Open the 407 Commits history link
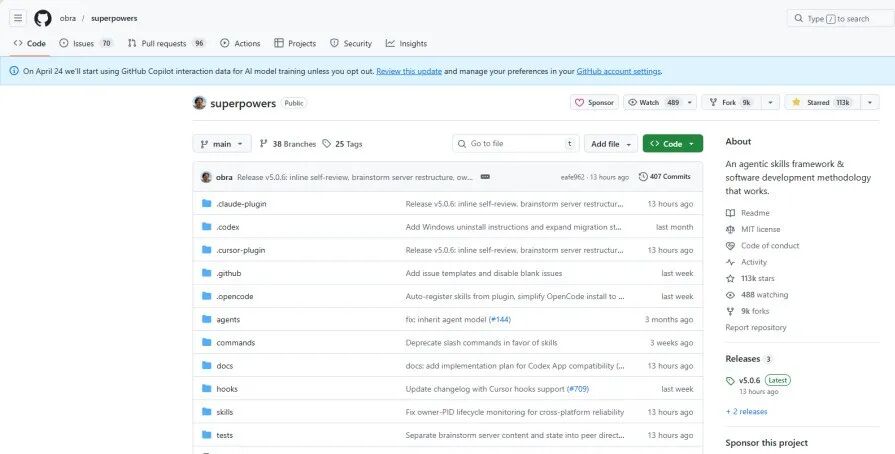The height and width of the screenshot is (454, 895). coord(664,177)
